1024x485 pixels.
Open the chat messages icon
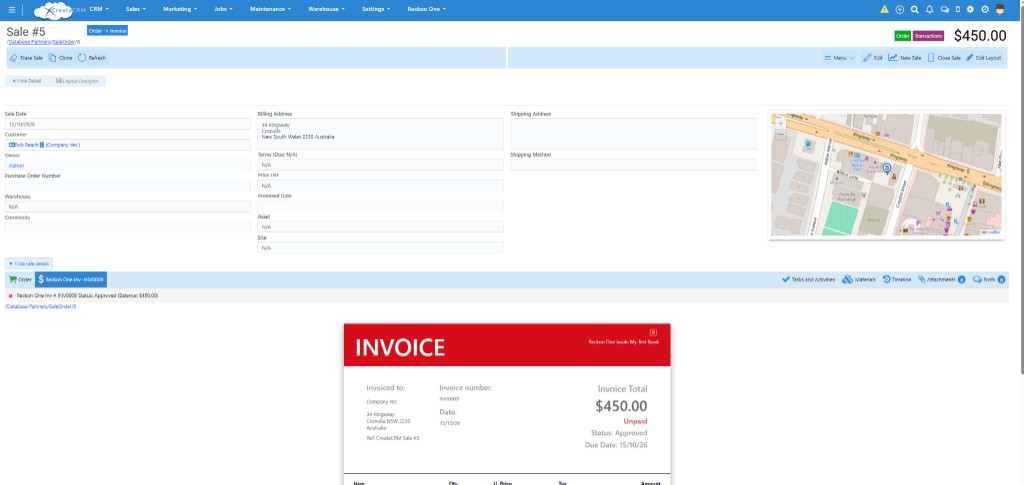coord(944,9)
